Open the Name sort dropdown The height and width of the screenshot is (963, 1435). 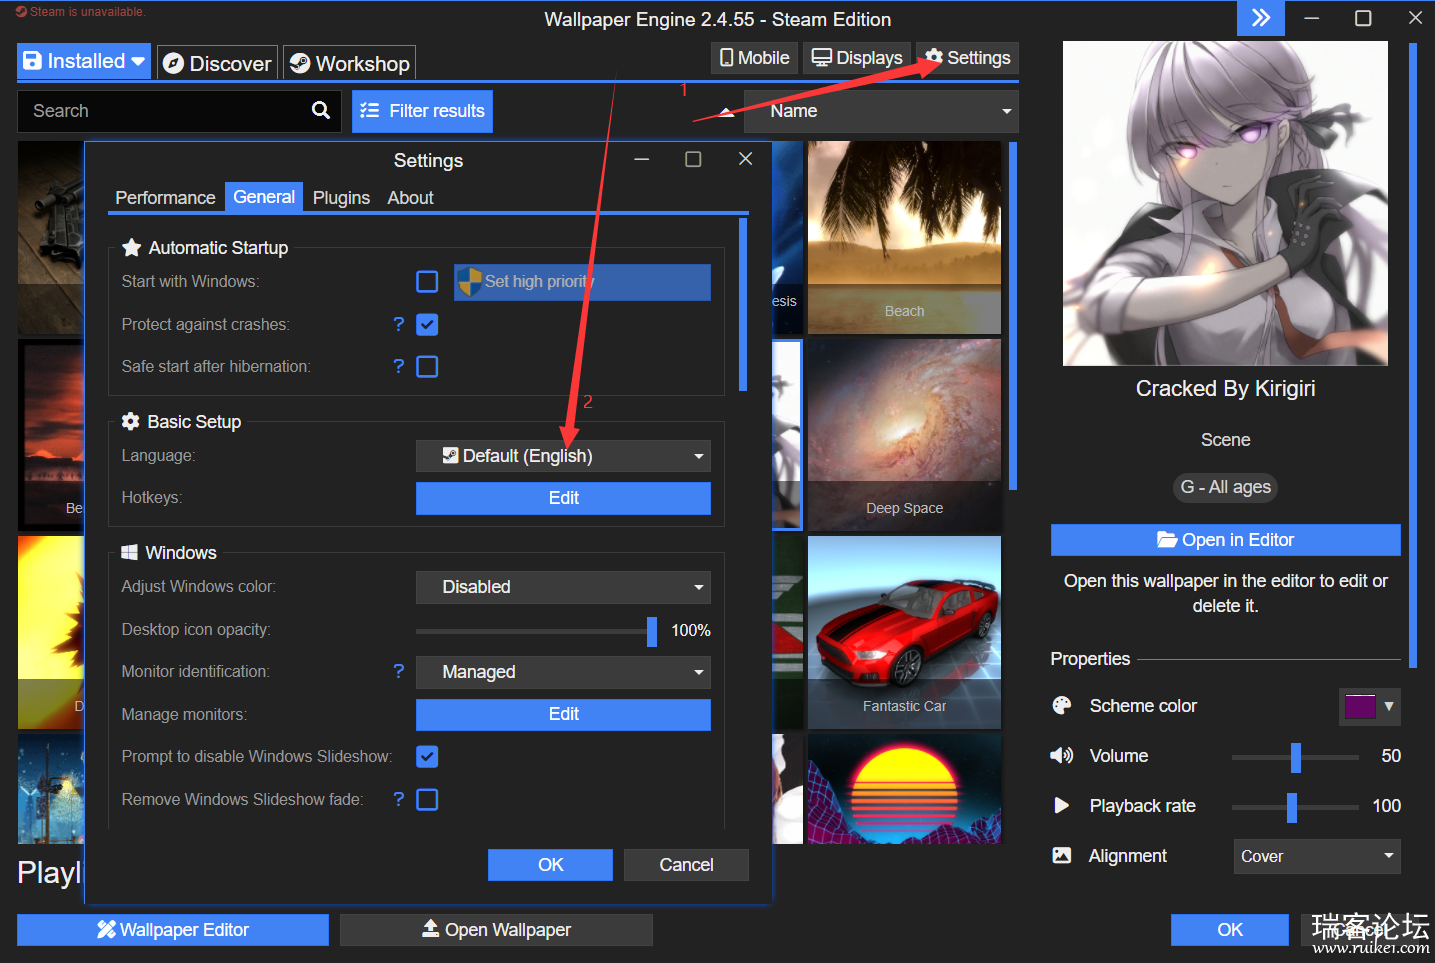881,111
